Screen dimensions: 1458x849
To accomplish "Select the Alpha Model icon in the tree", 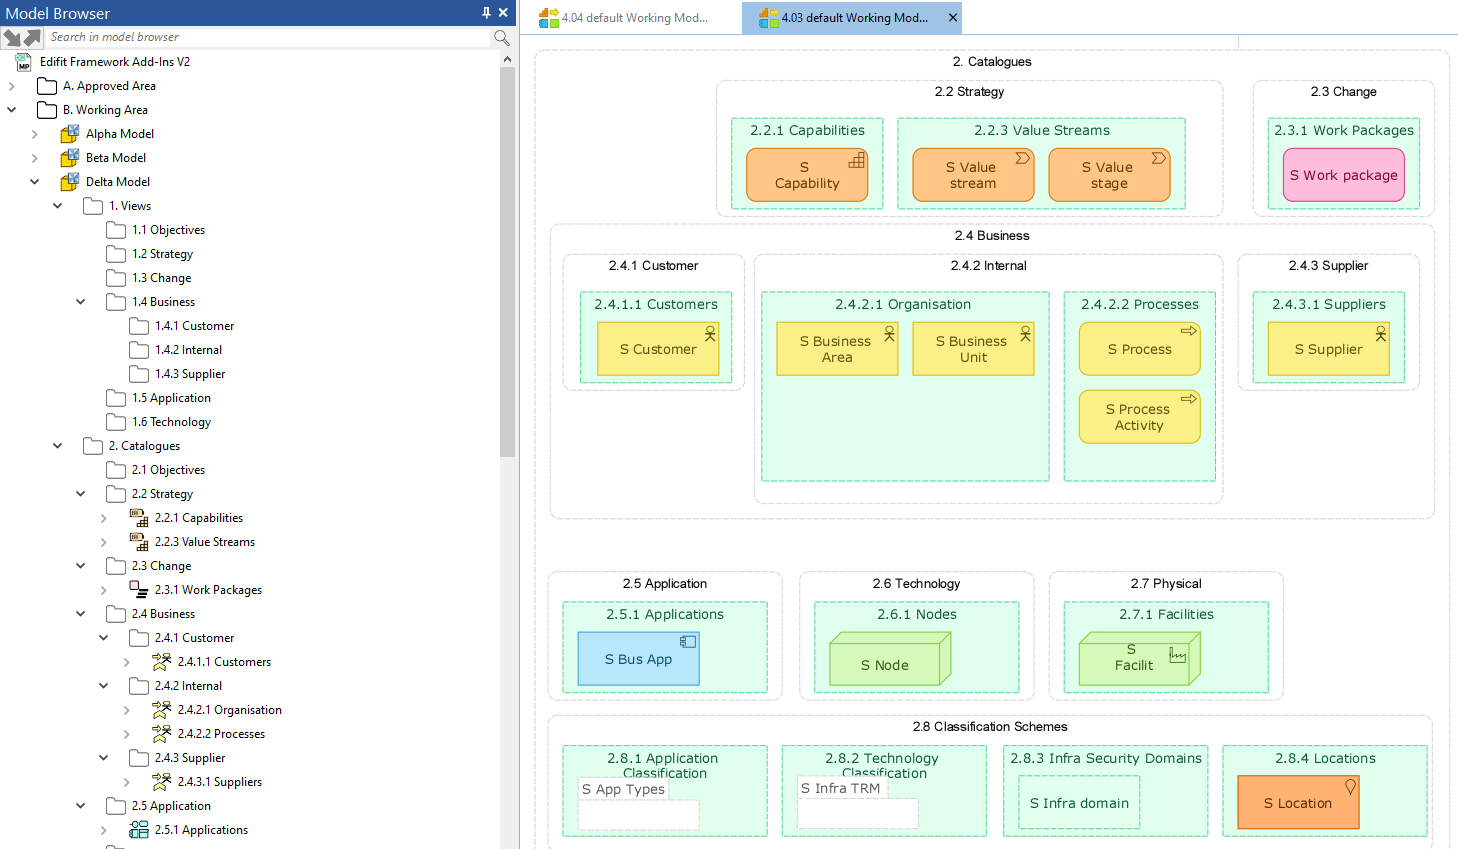I will tap(70, 134).
